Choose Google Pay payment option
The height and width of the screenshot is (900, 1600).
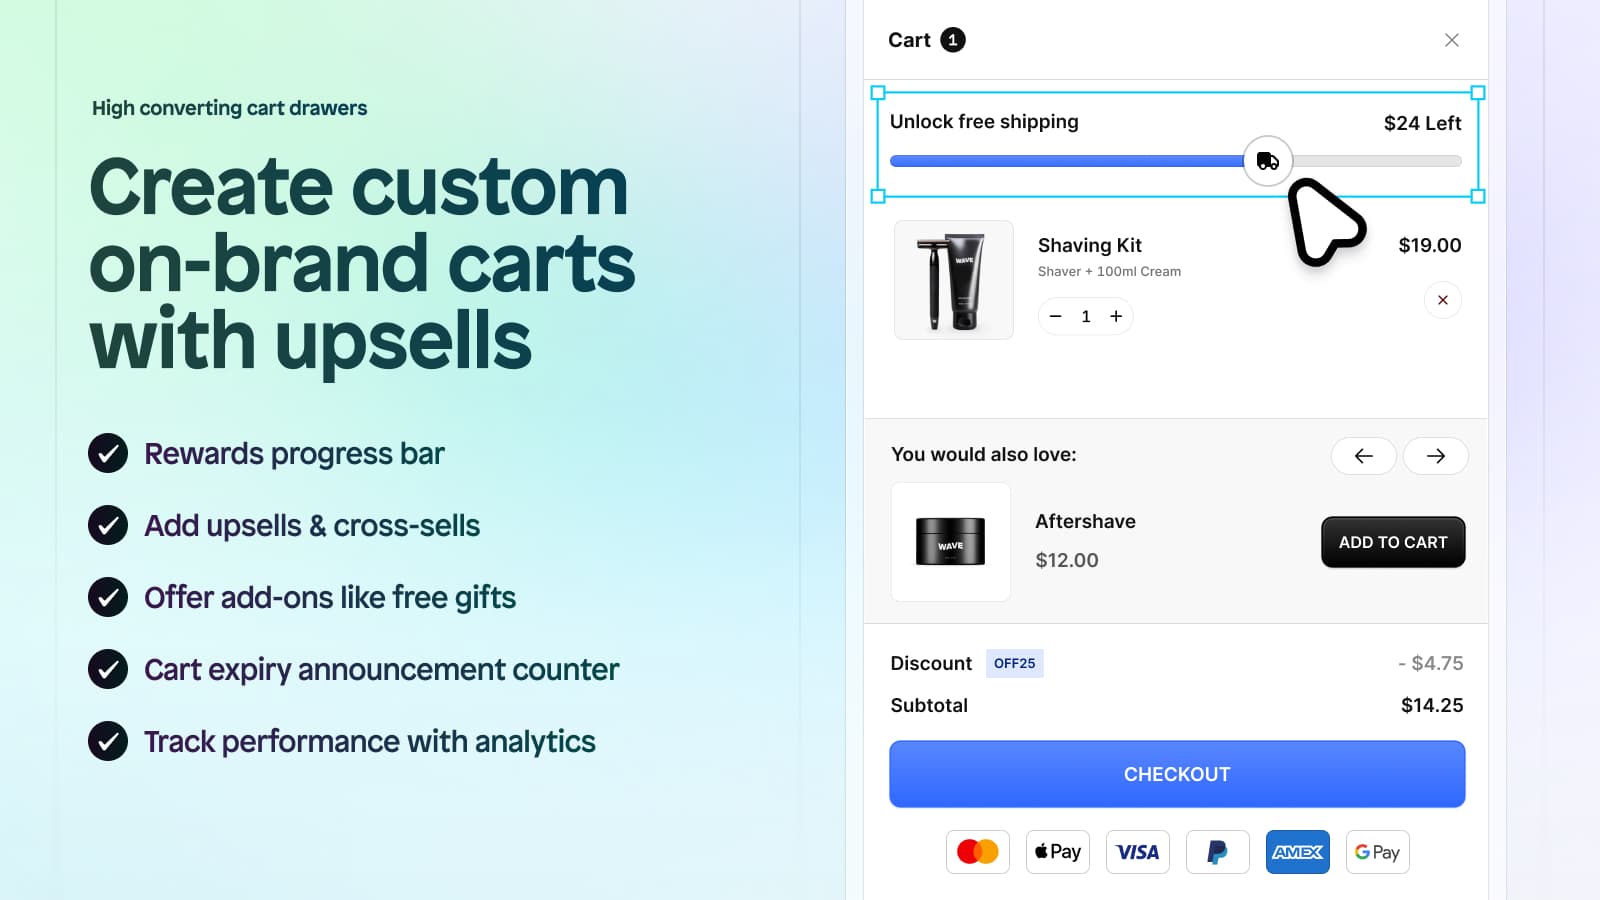1377,851
